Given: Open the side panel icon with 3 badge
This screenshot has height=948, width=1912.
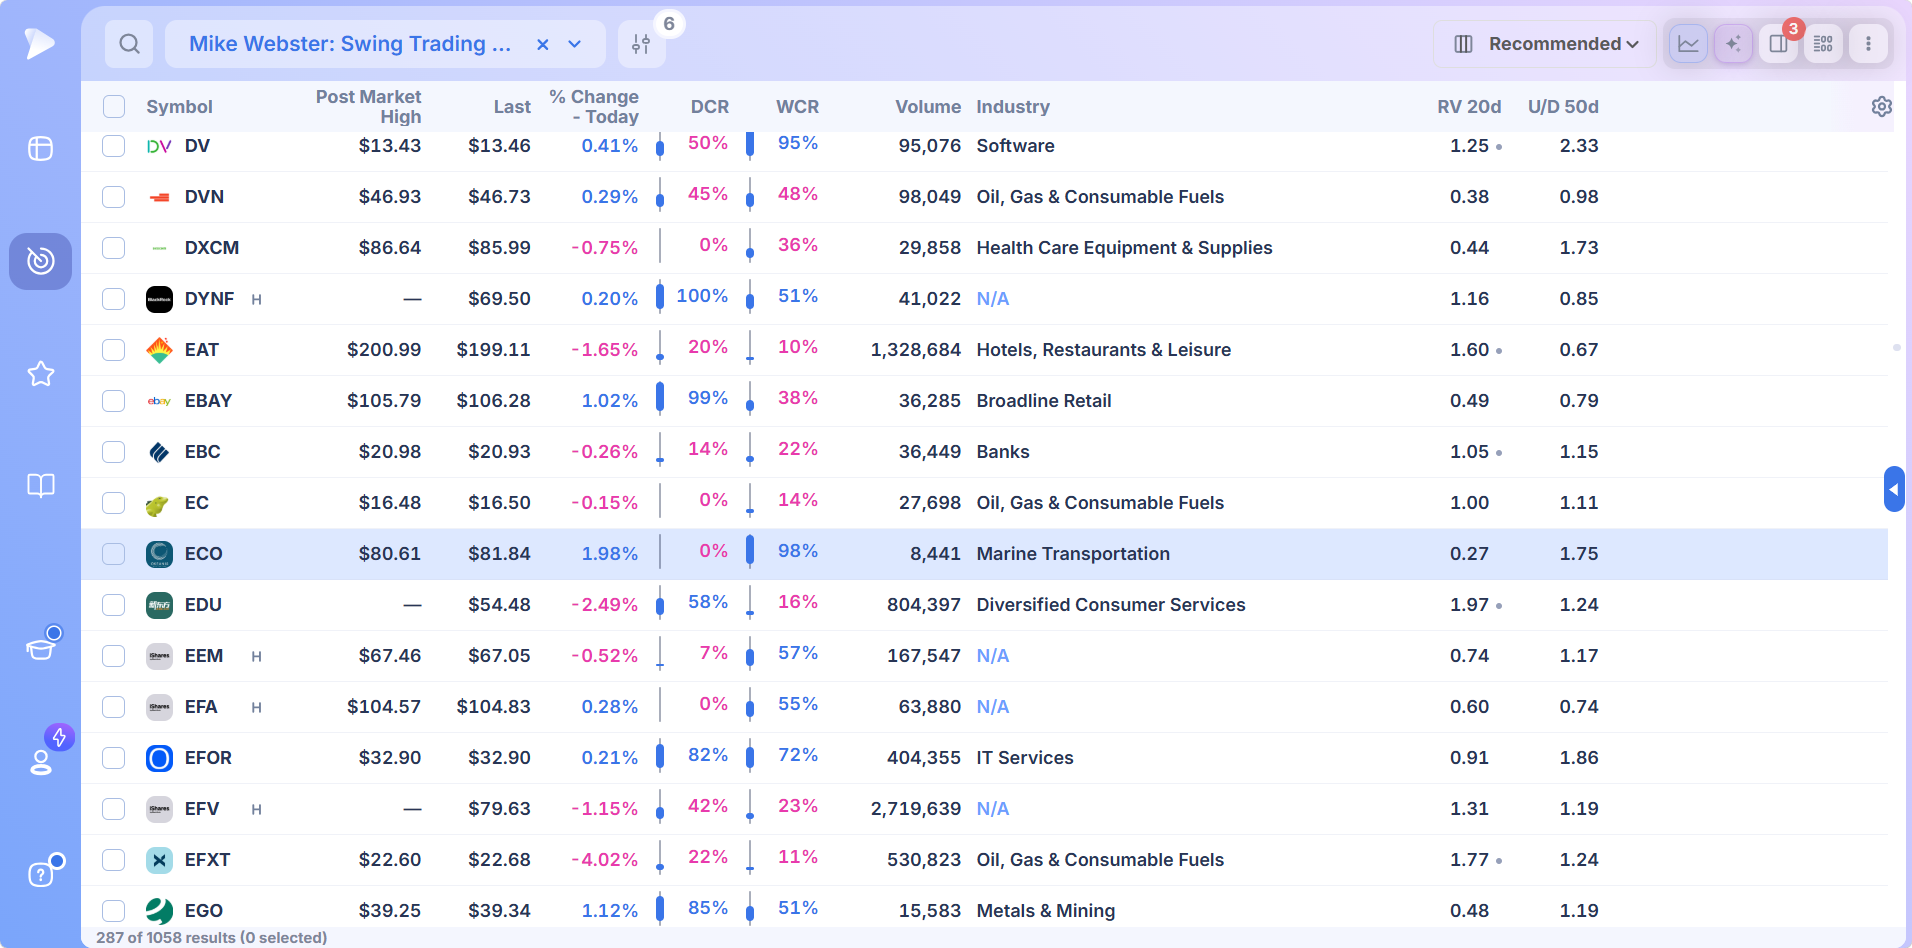Looking at the screenshot, I should pos(1778,44).
